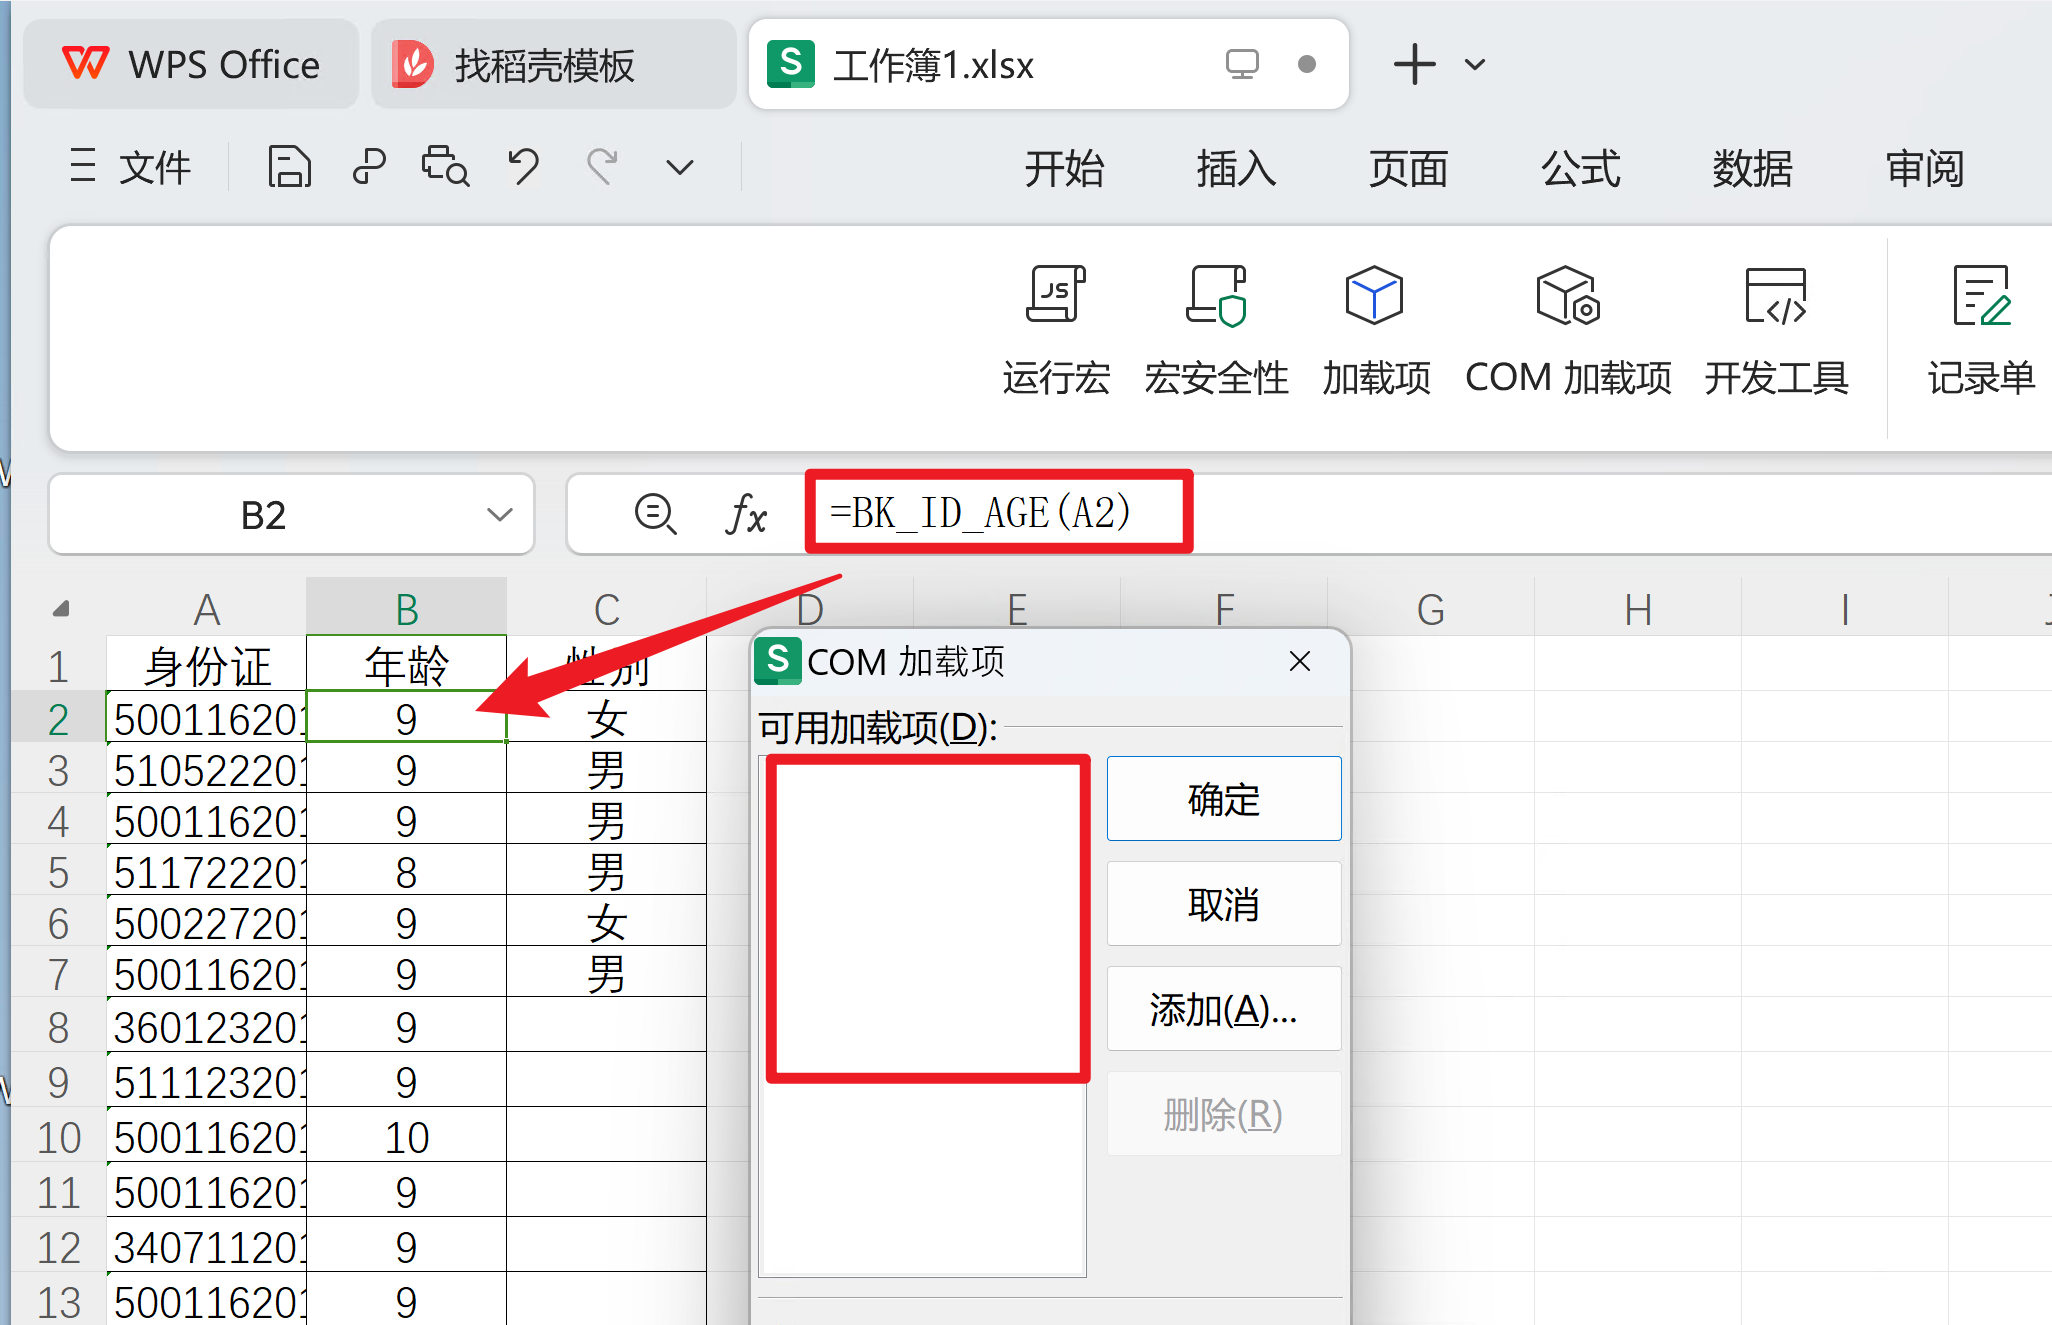Click header cell 年龄
2052x1325 pixels.
click(x=407, y=665)
